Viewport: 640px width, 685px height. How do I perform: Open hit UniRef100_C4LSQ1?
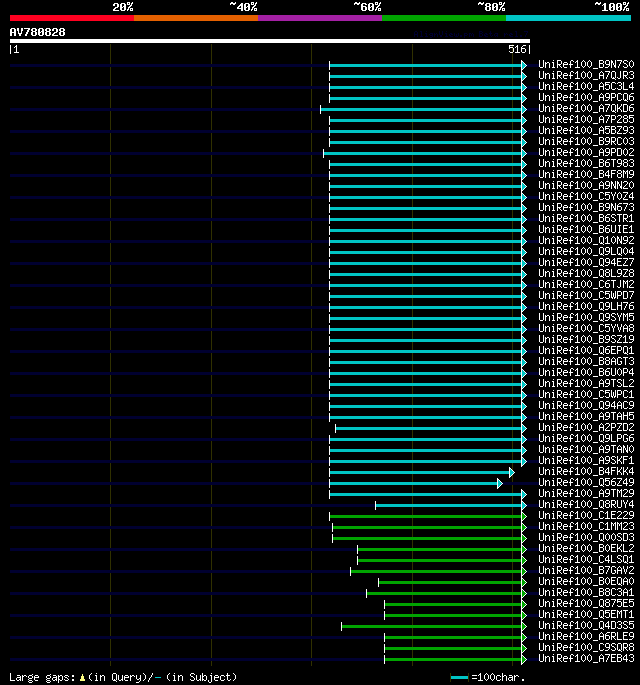click(586, 560)
